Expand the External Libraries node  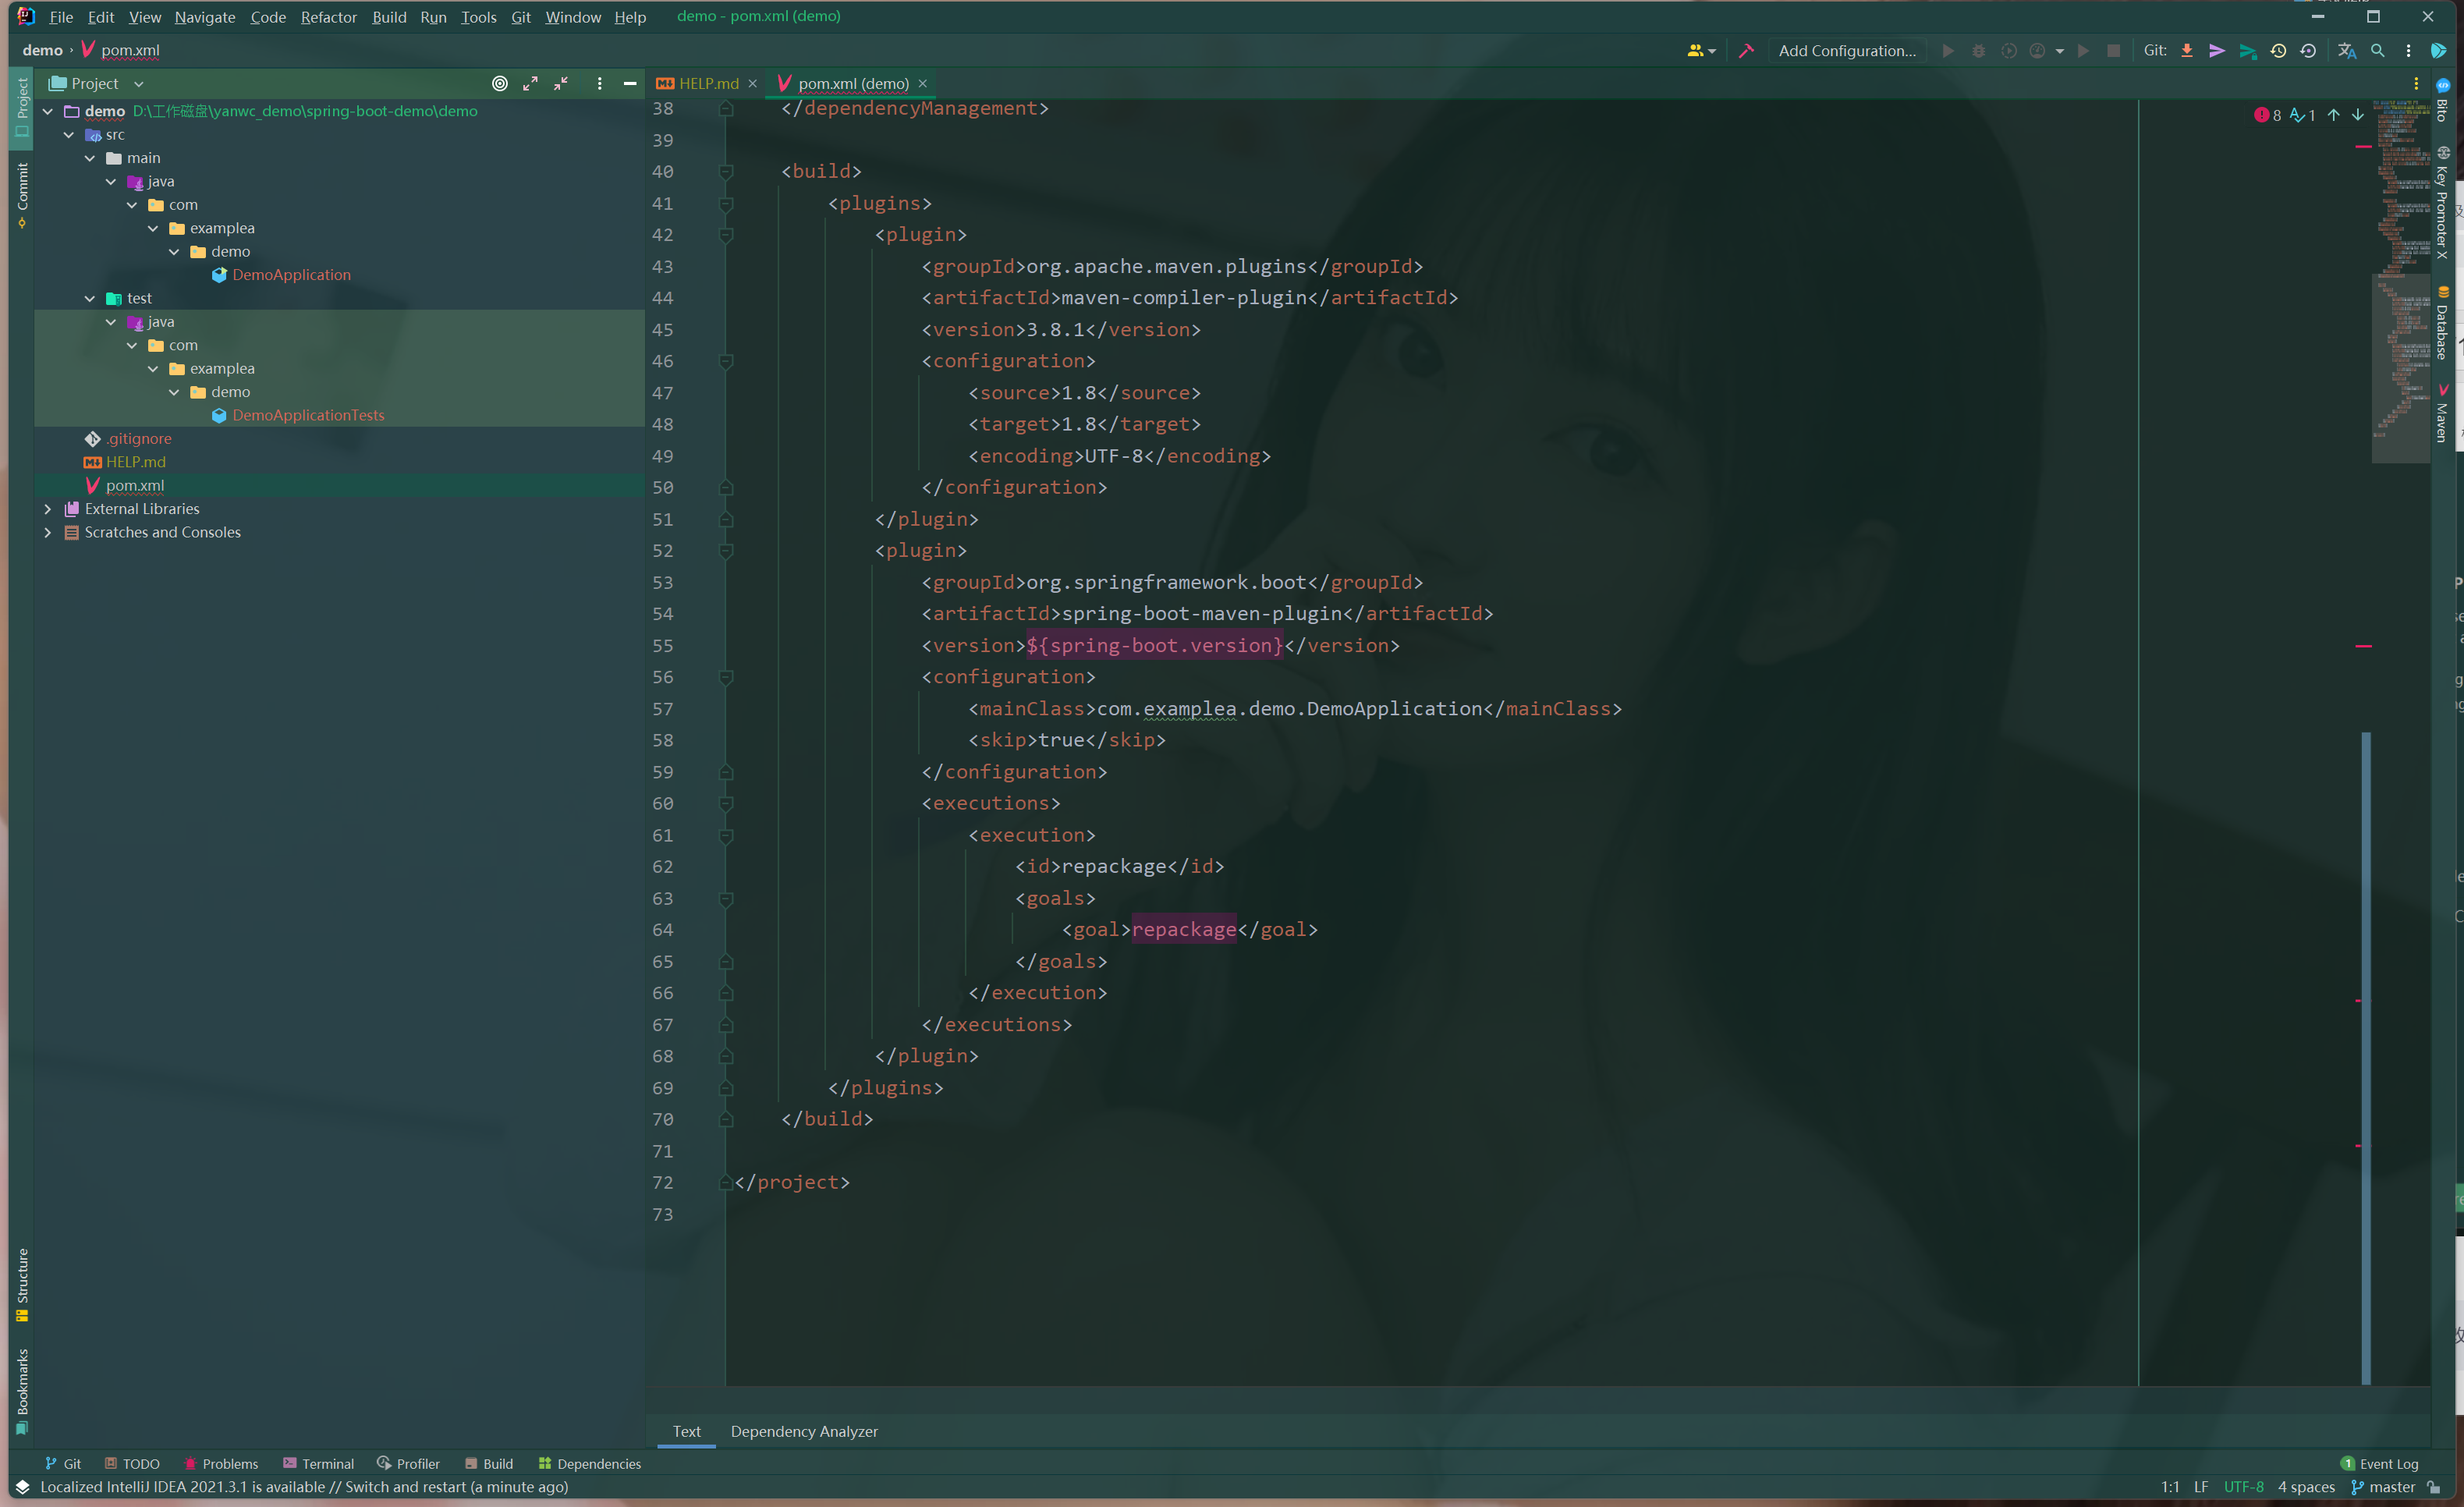coord(47,509)
